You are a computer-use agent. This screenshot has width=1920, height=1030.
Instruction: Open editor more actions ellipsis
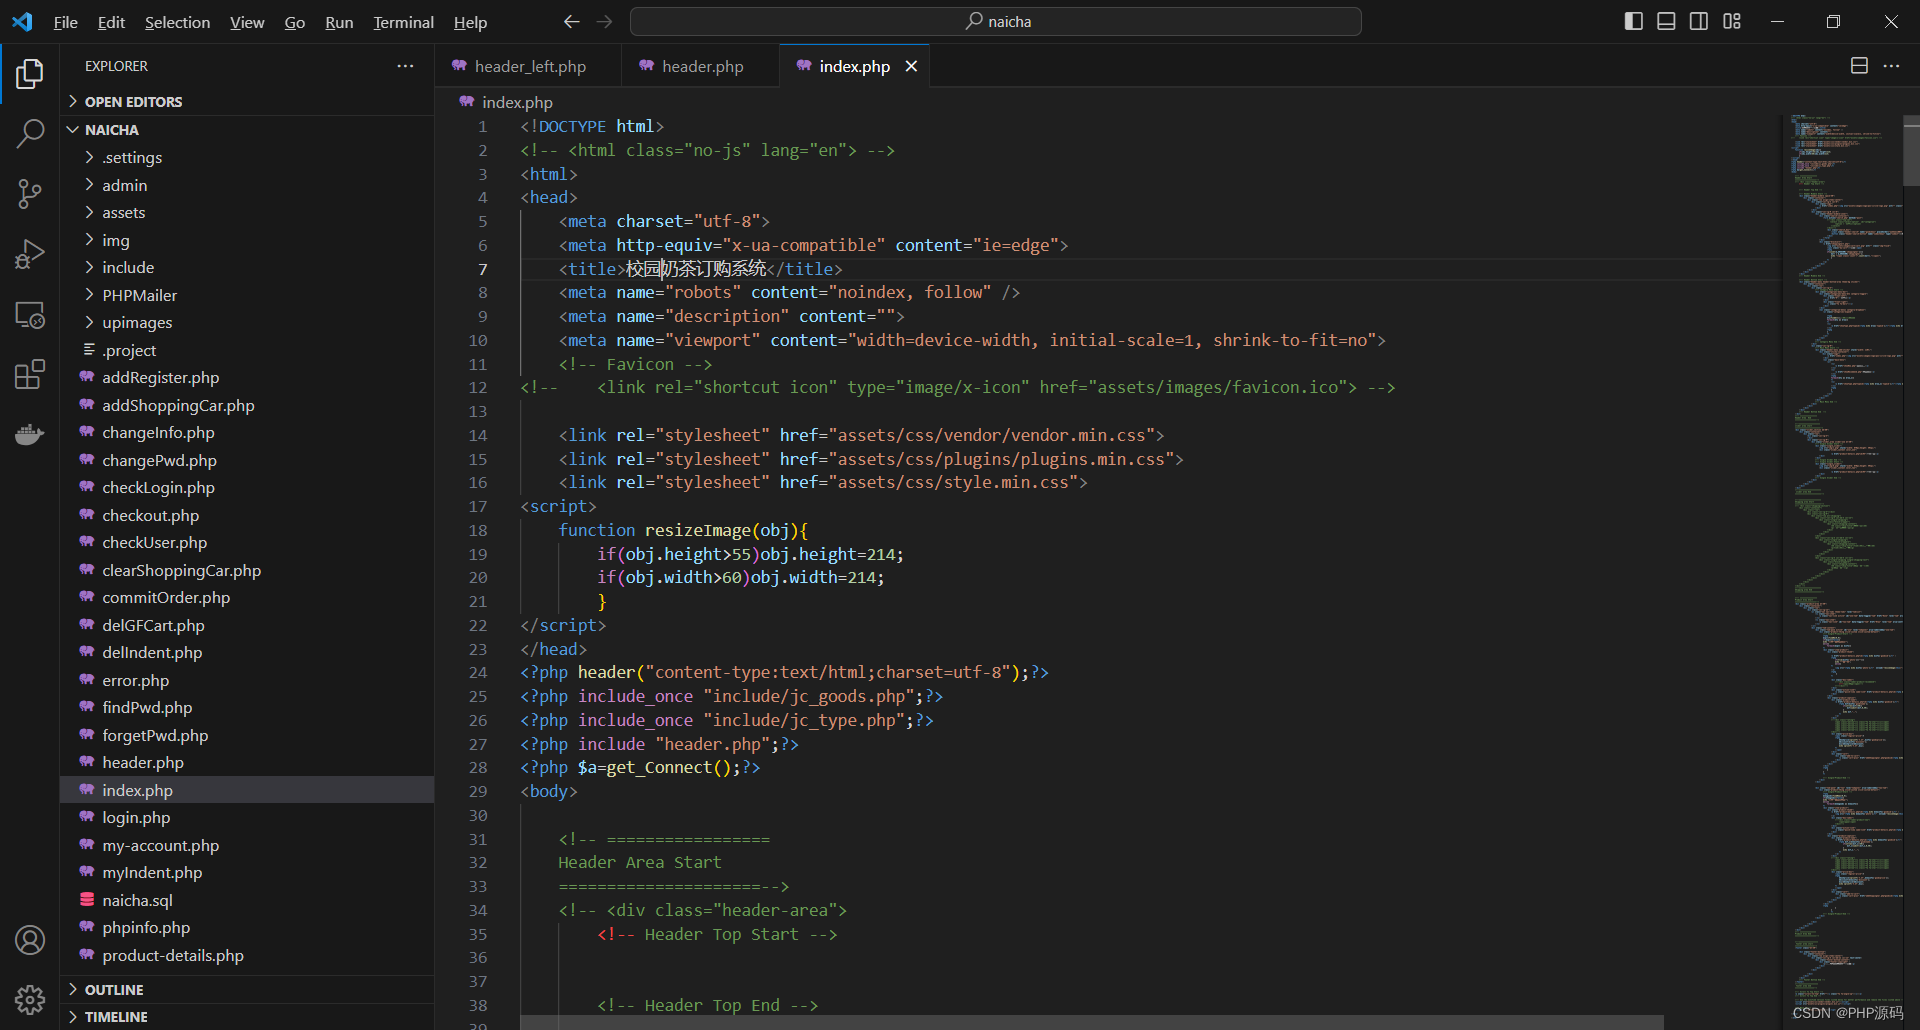1891,66
